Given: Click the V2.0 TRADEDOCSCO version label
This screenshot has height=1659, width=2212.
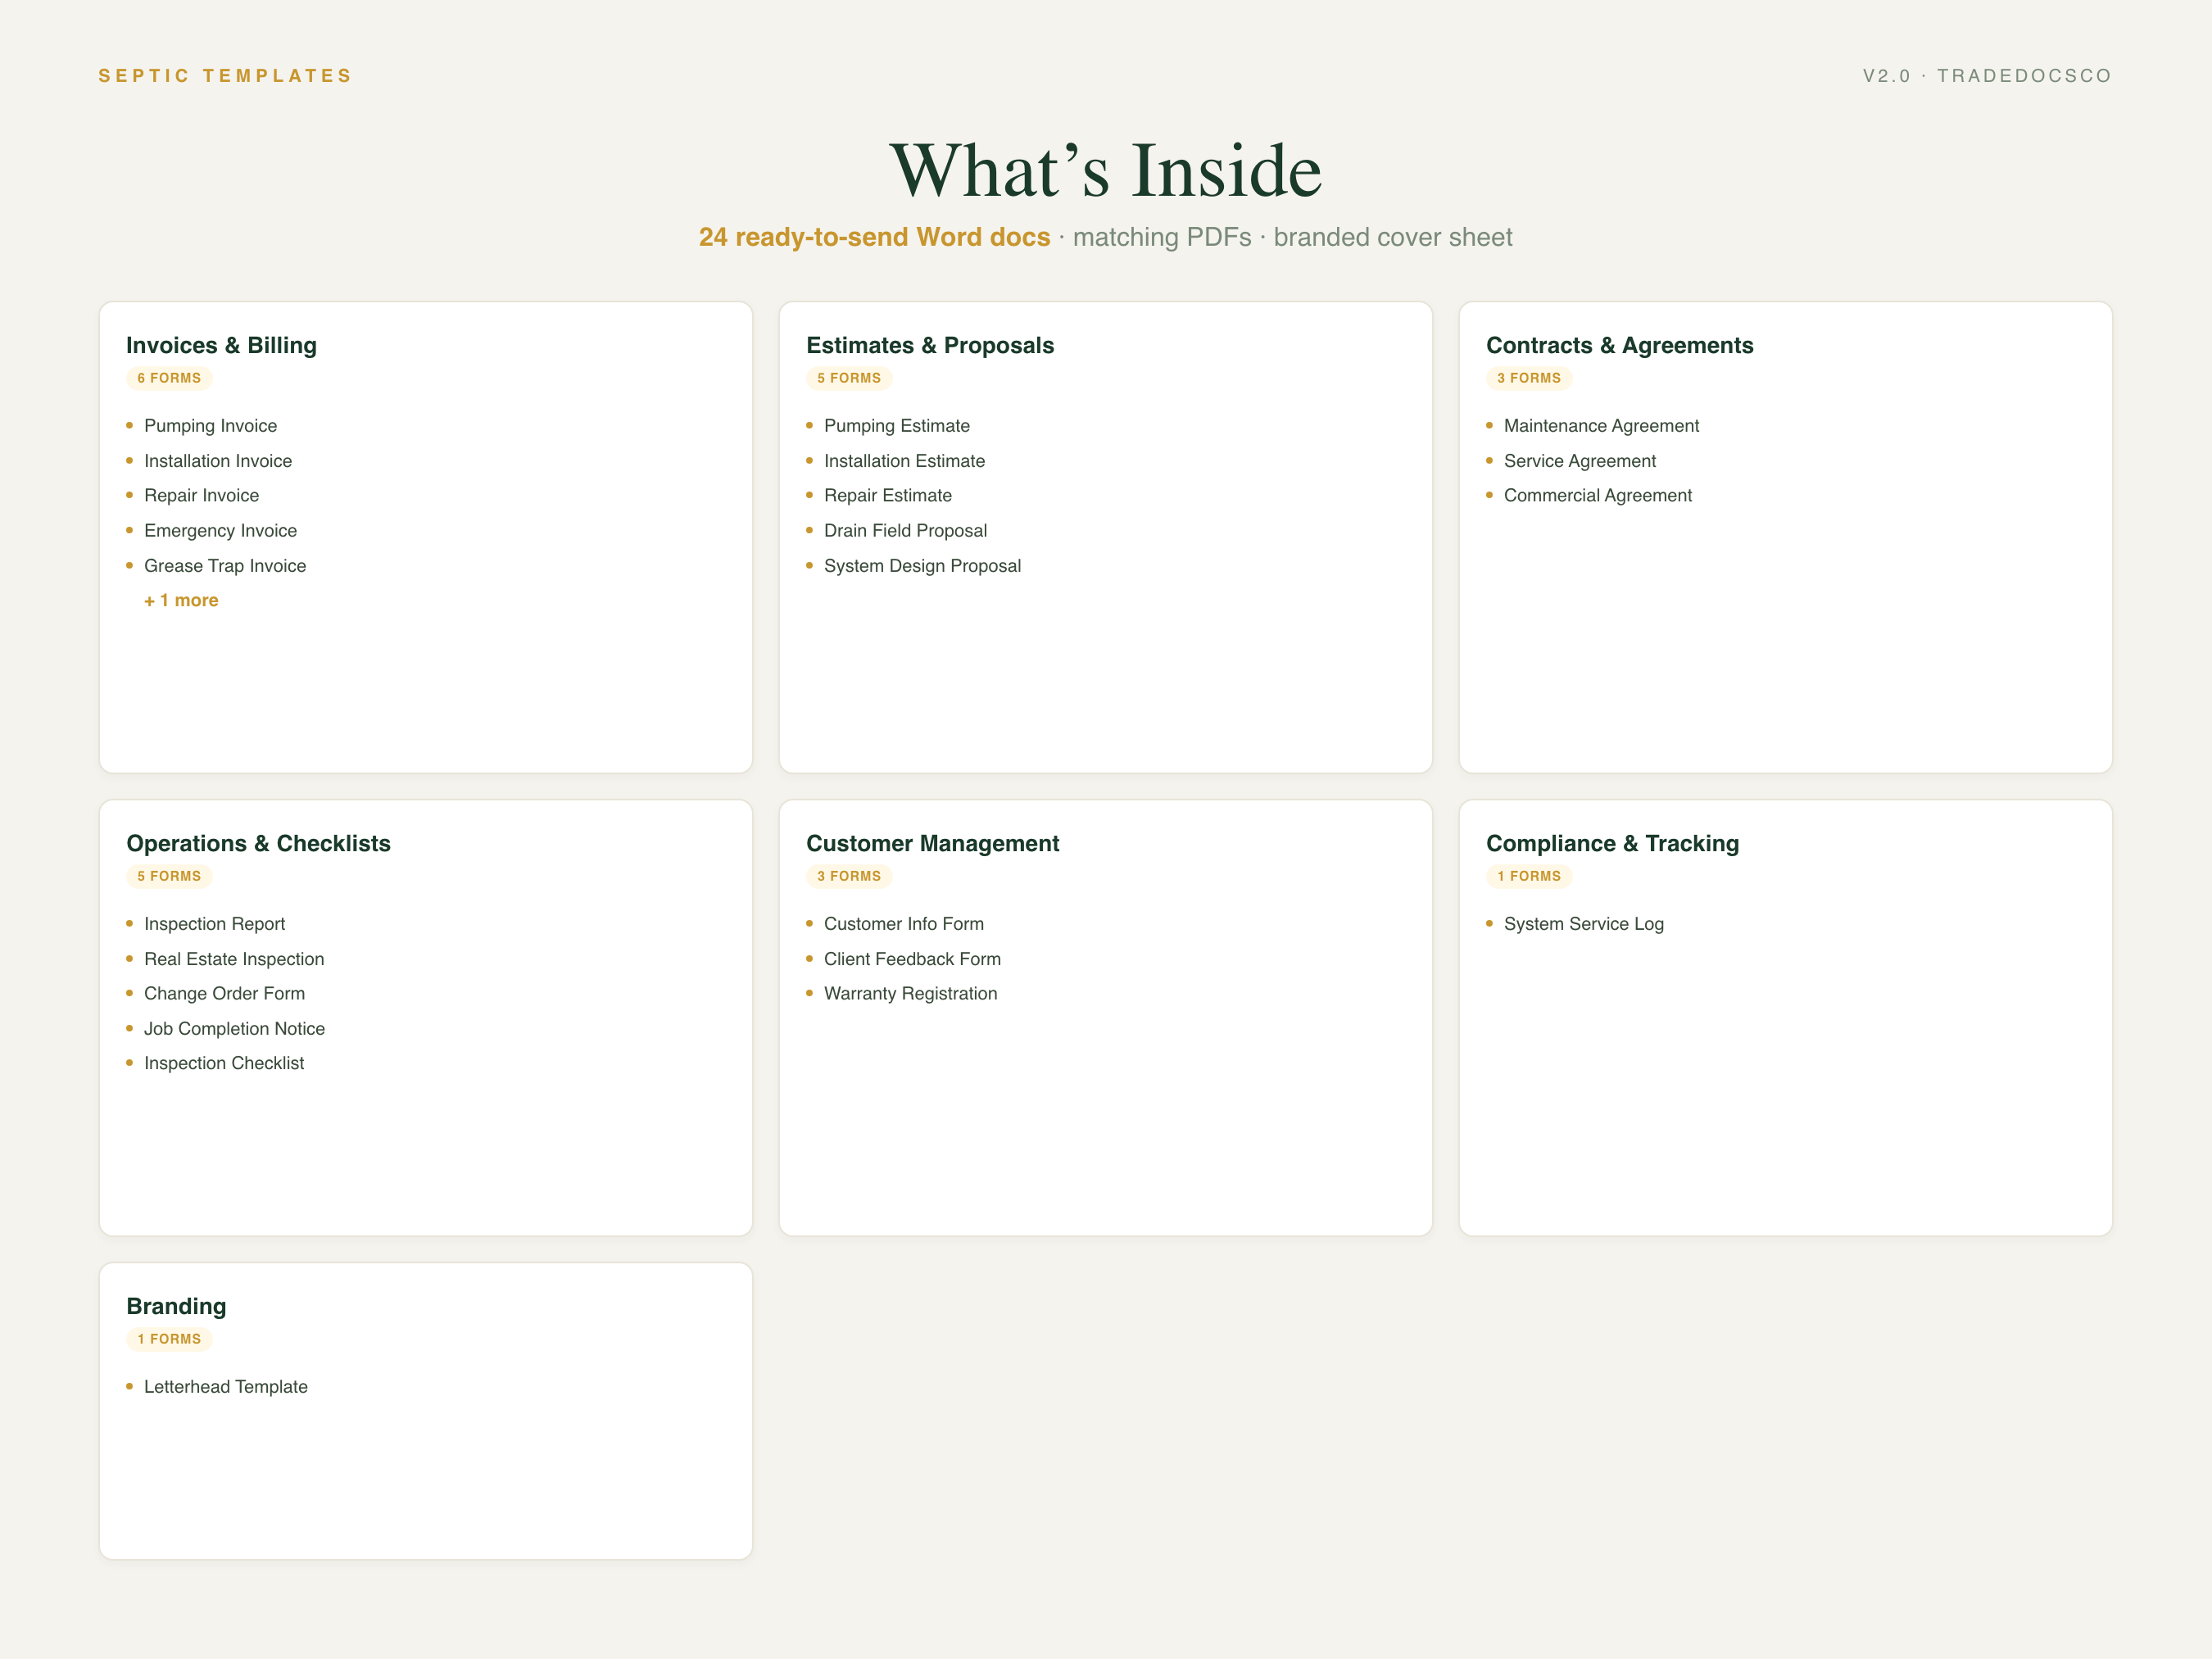Looking at the screenshot, I should click(1987, 76).
